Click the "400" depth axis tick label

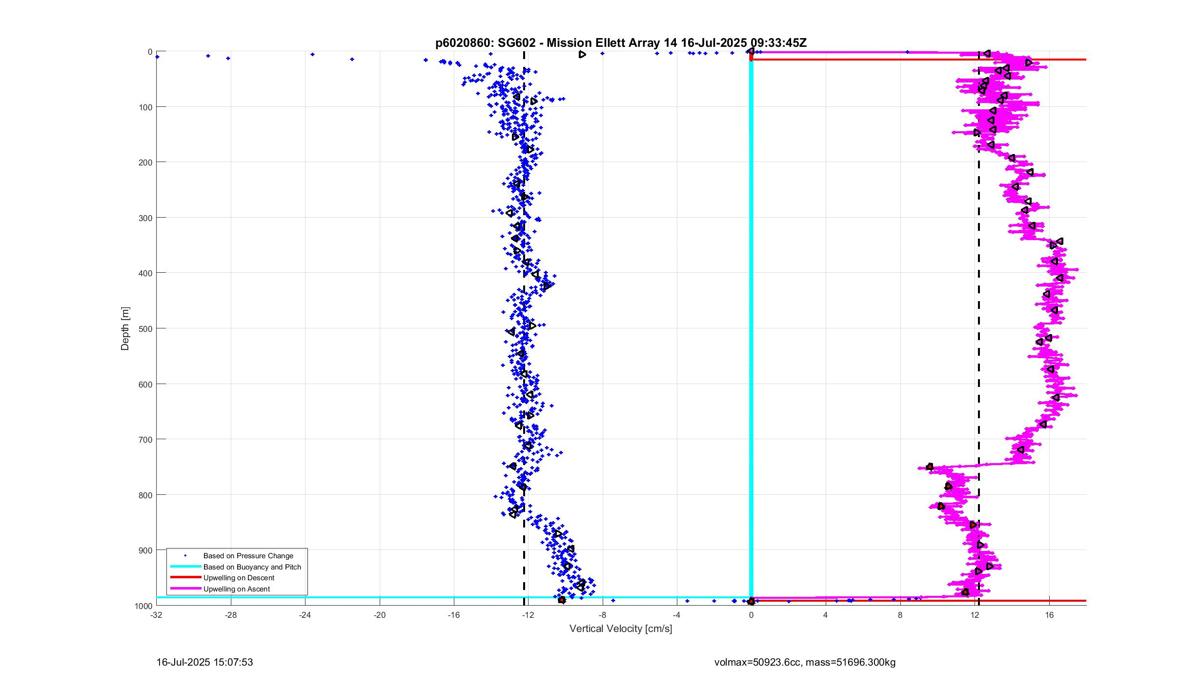(x=144, y=273)
